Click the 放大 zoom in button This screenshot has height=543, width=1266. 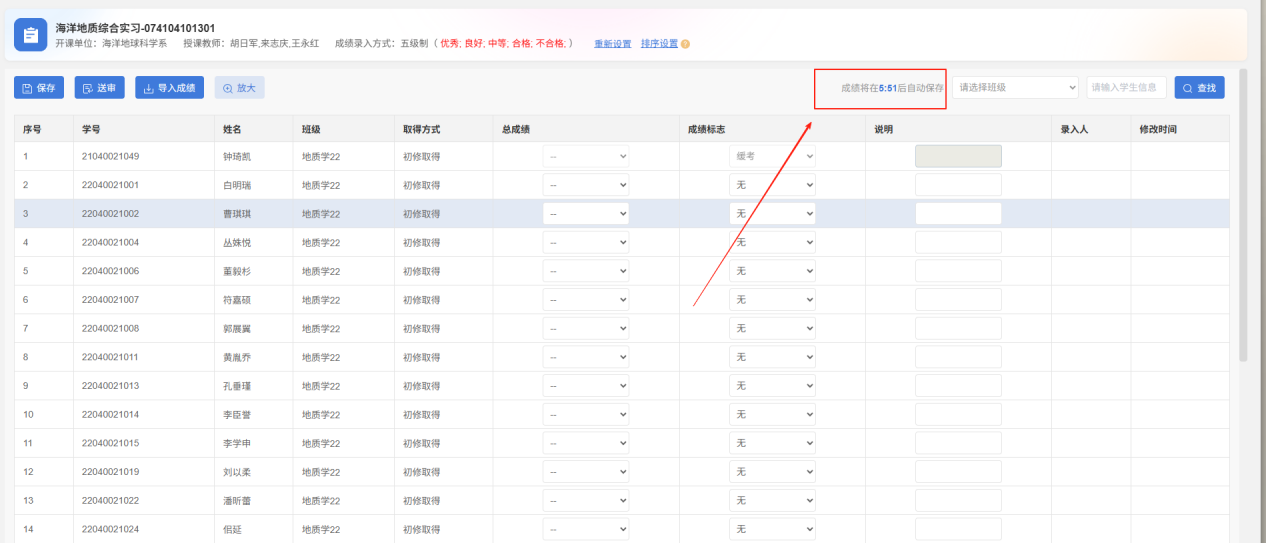[x=239, y=88]
